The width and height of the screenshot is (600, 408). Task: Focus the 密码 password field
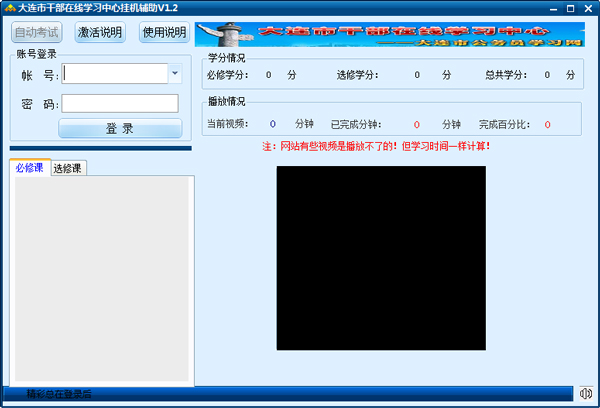pyautogui.click(x=120, y=103)
